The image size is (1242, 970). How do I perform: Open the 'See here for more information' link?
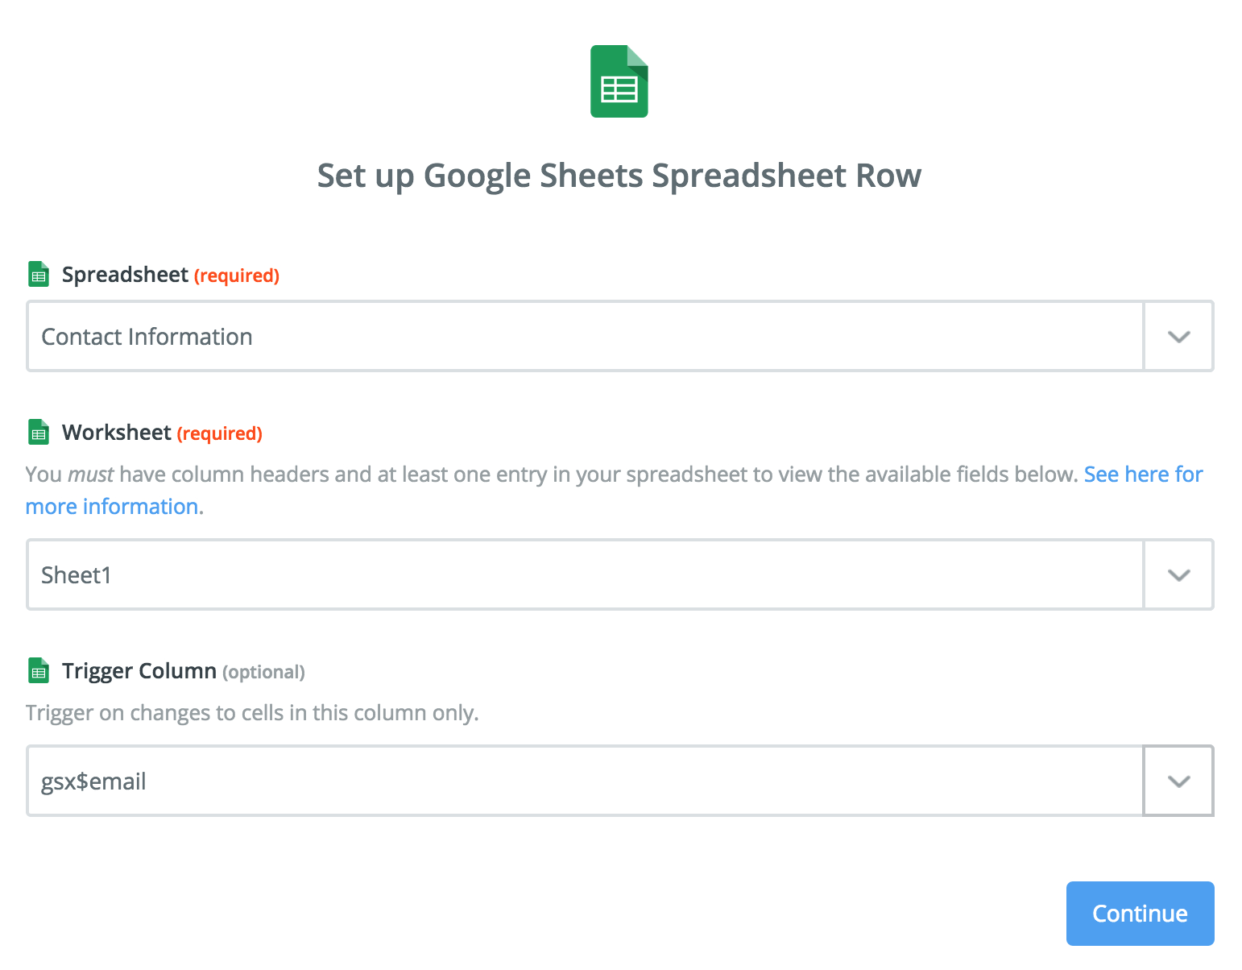point(1143,474)
